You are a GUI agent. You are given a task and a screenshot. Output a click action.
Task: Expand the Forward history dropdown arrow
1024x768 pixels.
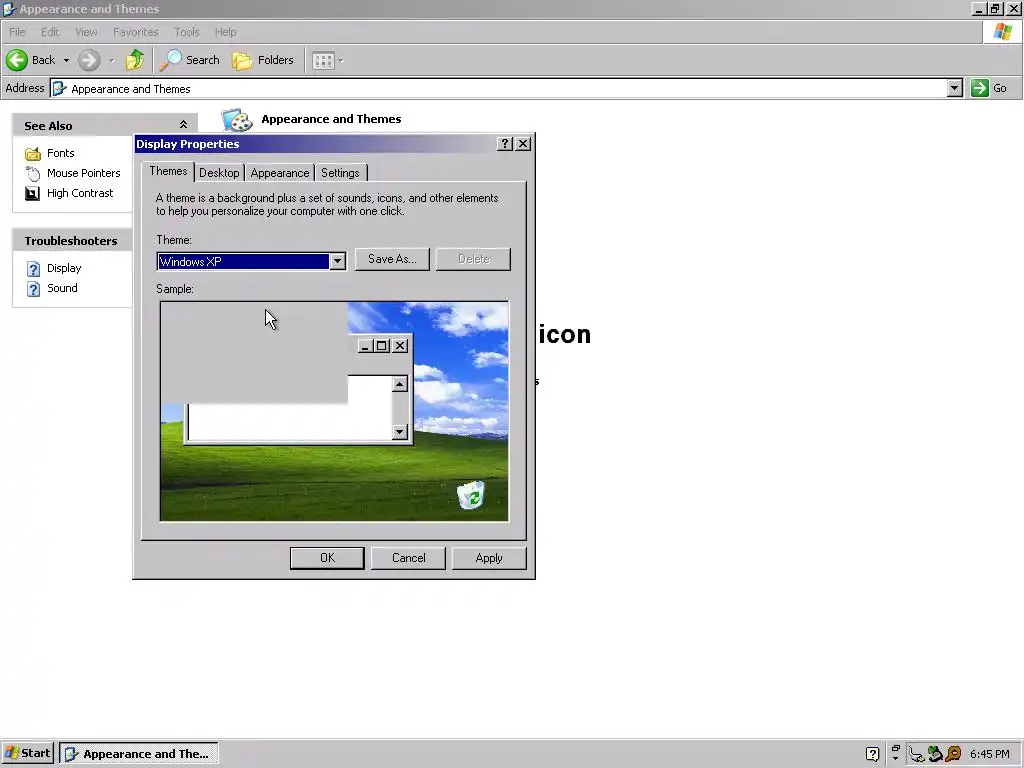[112, 61]
